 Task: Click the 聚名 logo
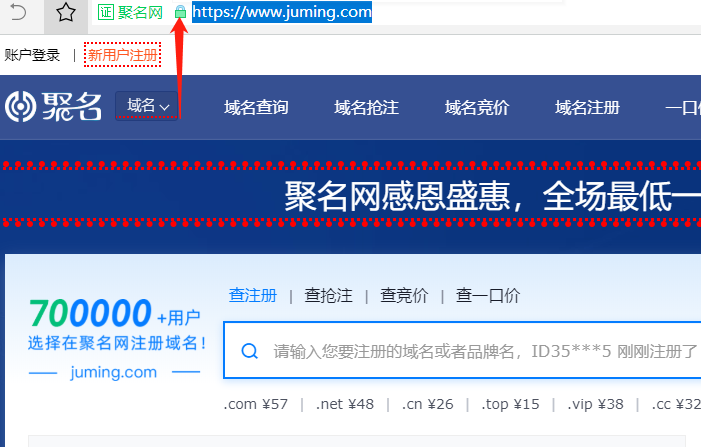click(x=53, y=106)
